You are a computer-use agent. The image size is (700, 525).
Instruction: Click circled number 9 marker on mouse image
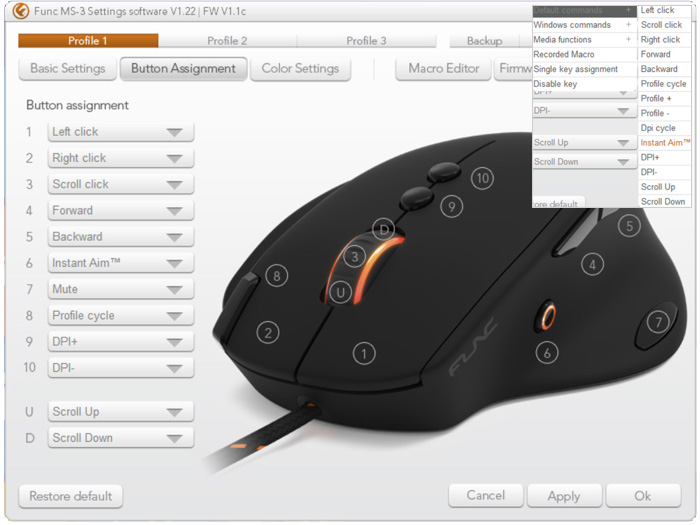tap(451, 207)
